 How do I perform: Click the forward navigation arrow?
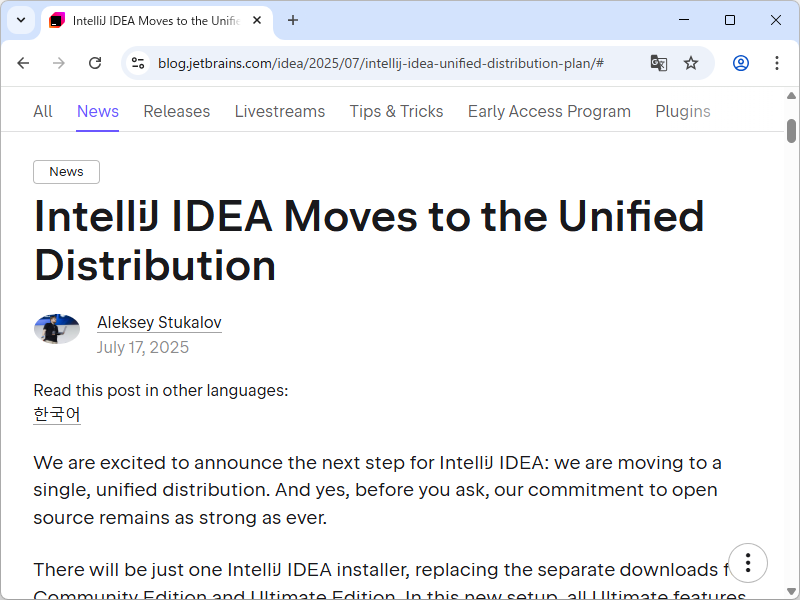[x=59, y=63]
